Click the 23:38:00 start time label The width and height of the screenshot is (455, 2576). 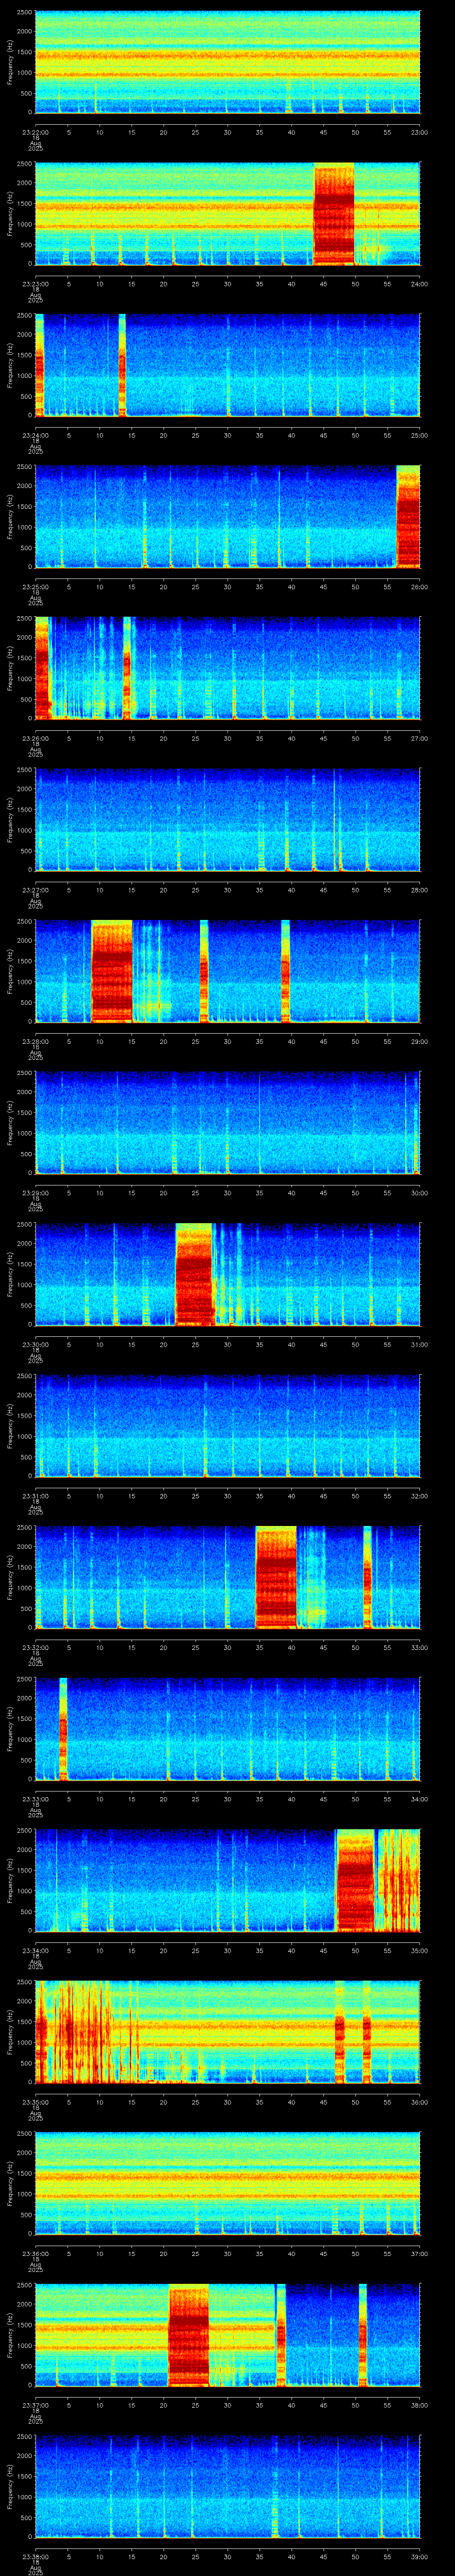35,2558
